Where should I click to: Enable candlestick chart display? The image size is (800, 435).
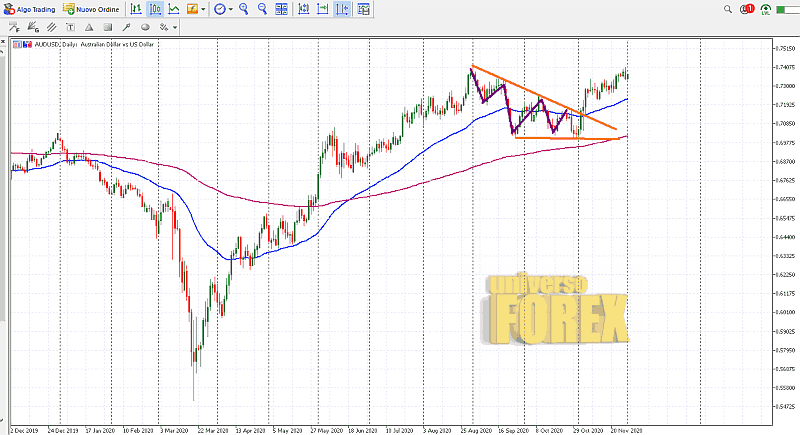[155, 9]
